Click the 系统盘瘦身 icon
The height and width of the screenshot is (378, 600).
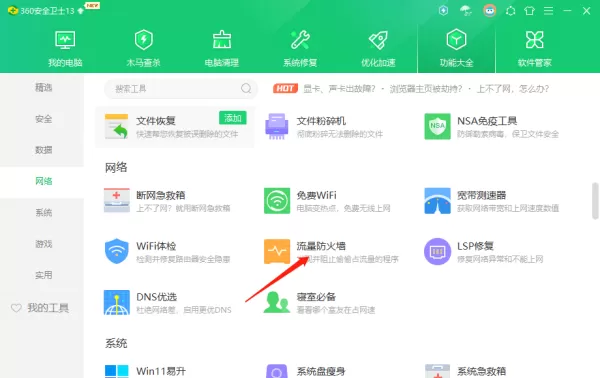point(277,371)
